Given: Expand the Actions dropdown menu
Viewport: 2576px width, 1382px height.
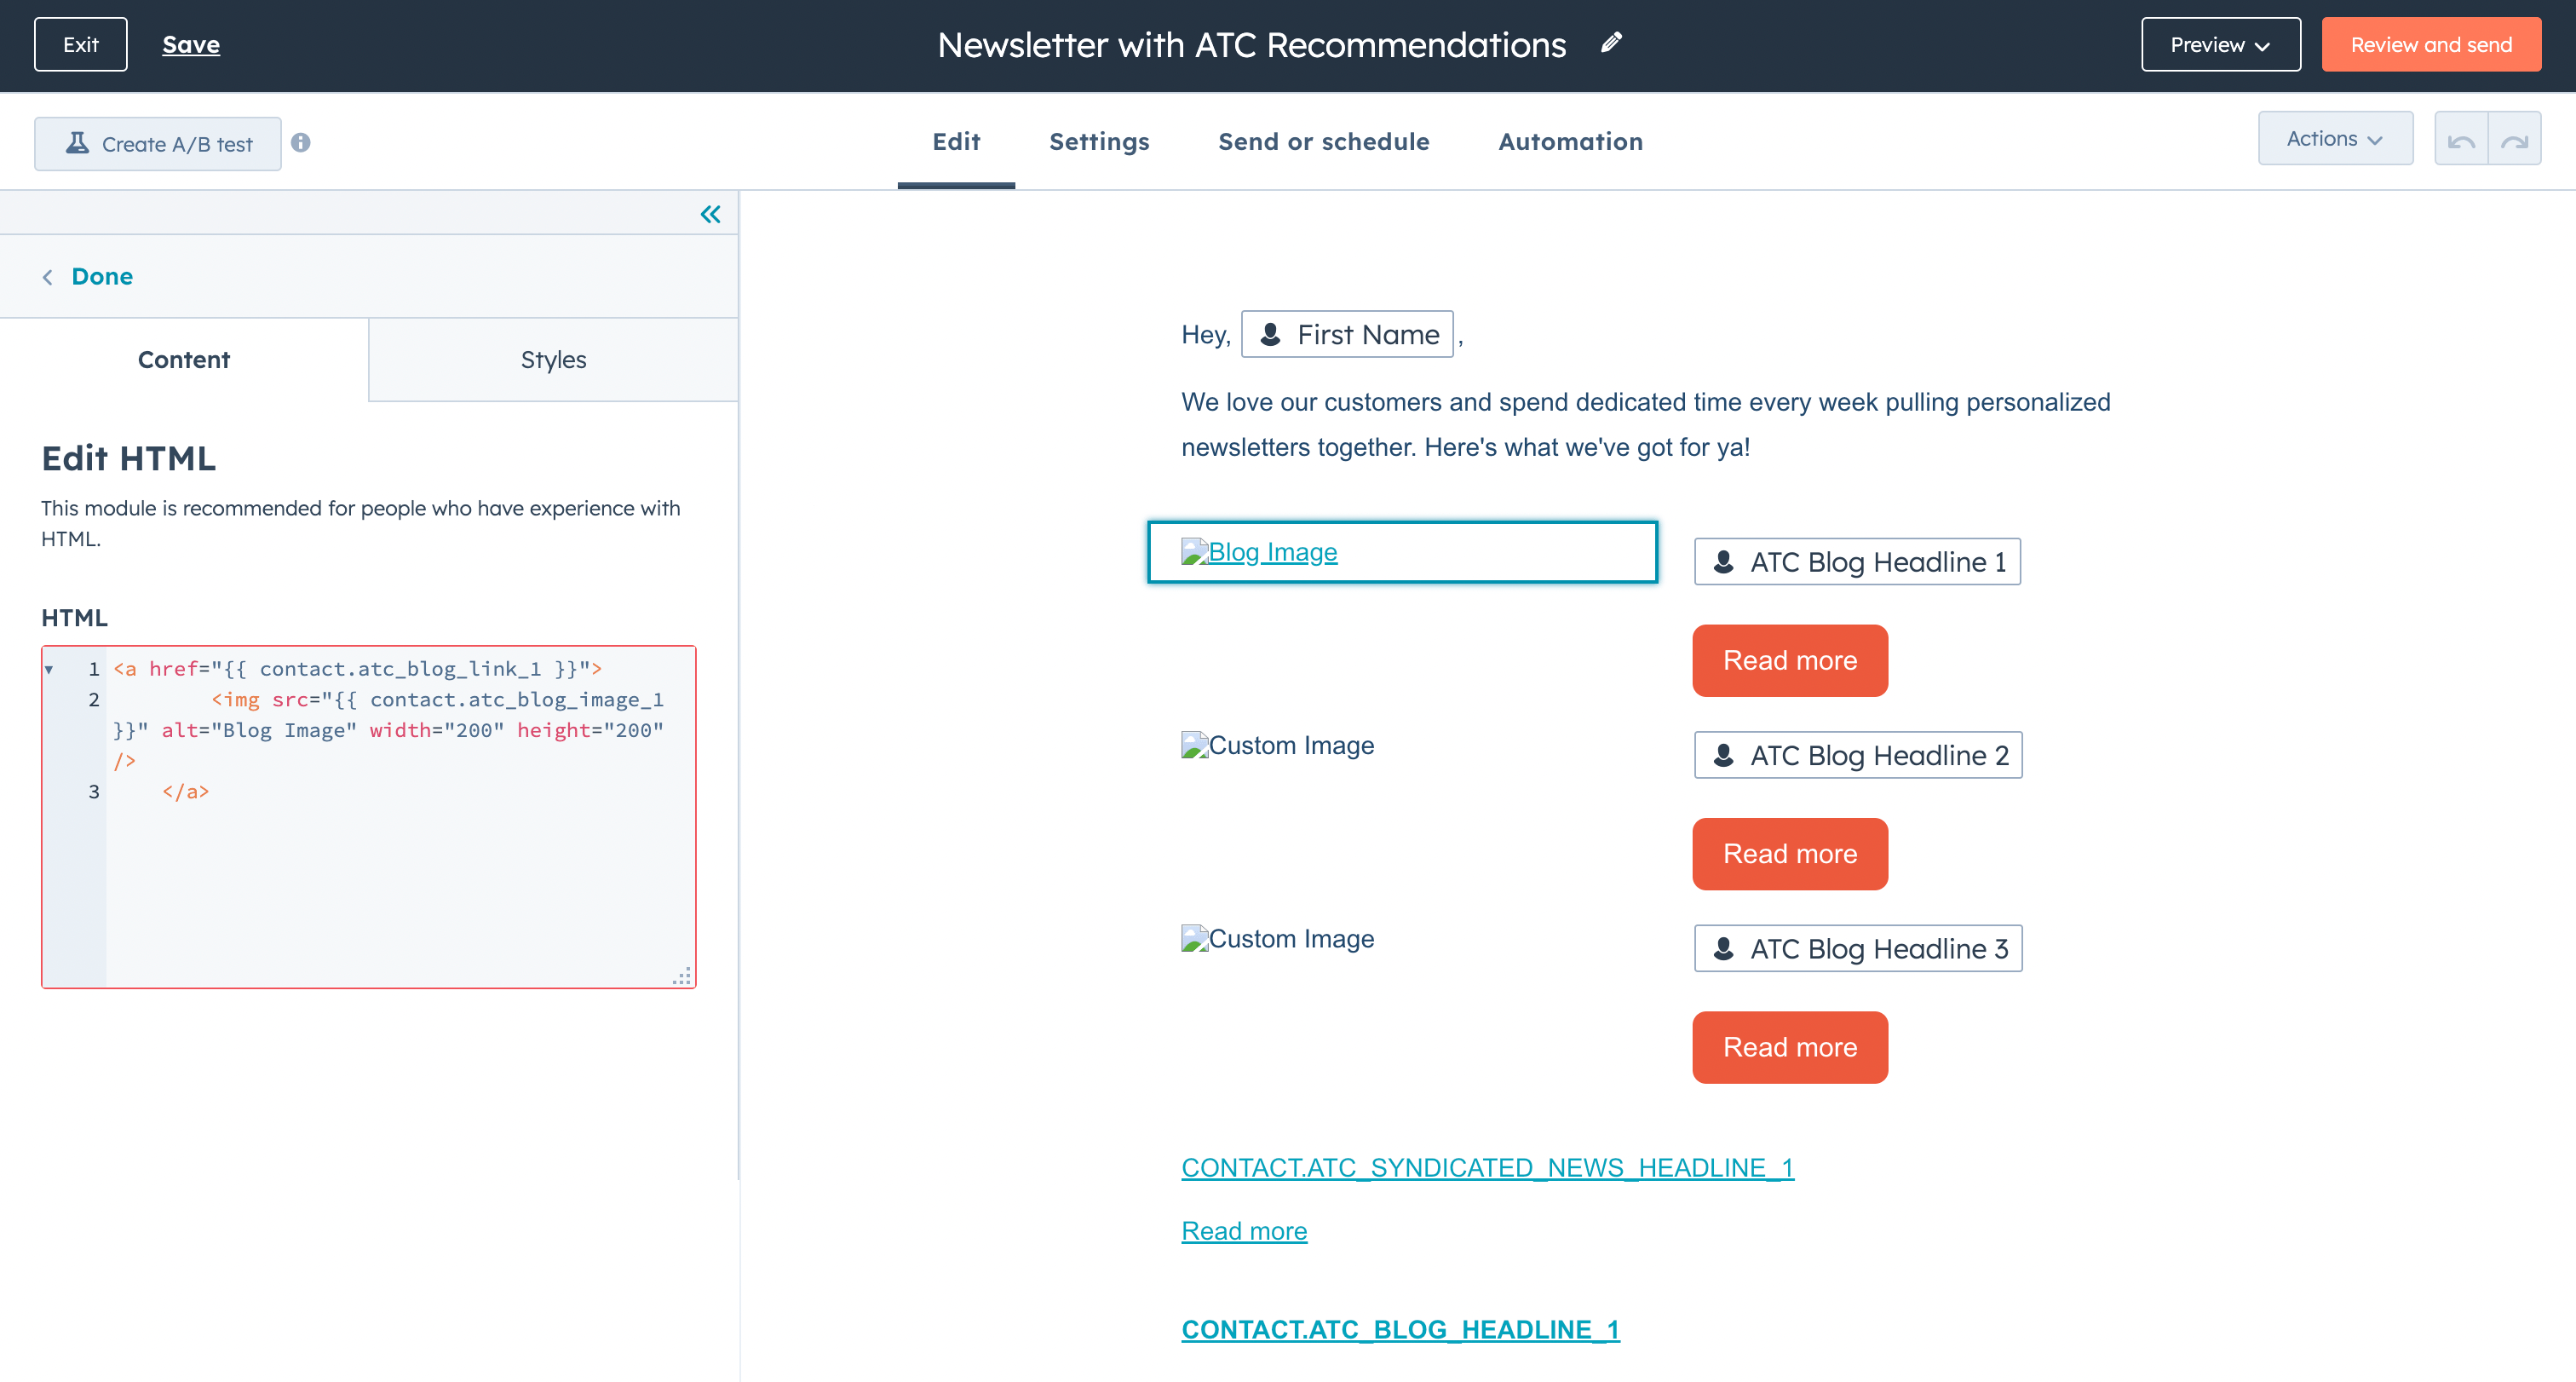Looking at the screenshot, I should pyautogui.click(x=2334, y=139).
